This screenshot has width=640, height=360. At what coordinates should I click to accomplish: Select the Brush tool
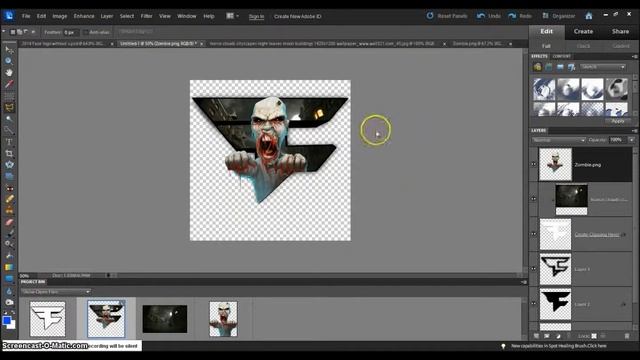point(9,233)
